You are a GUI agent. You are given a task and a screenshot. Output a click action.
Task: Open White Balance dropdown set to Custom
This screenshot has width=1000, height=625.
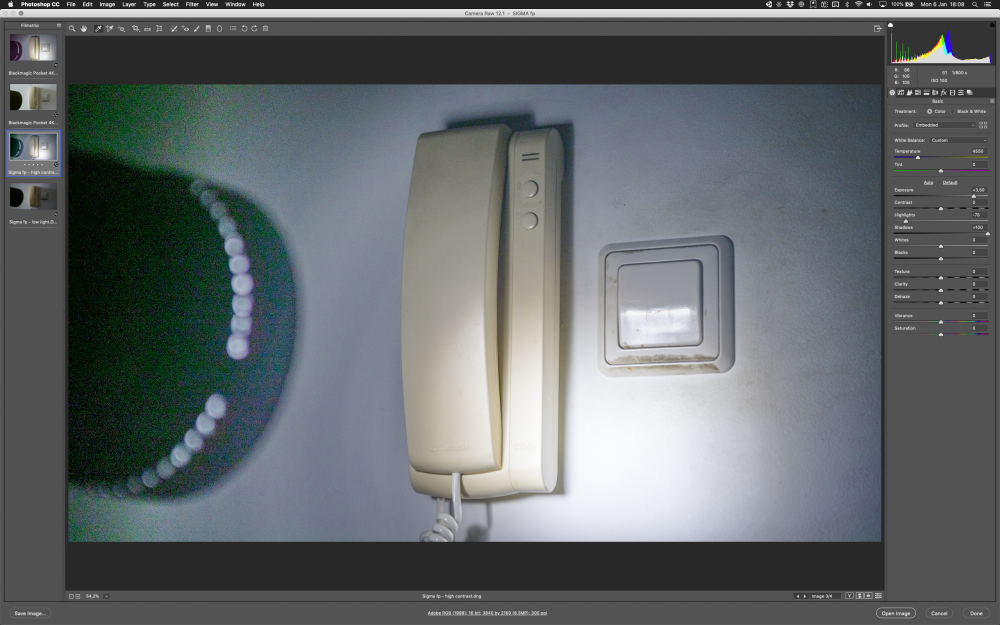point(960,140)
